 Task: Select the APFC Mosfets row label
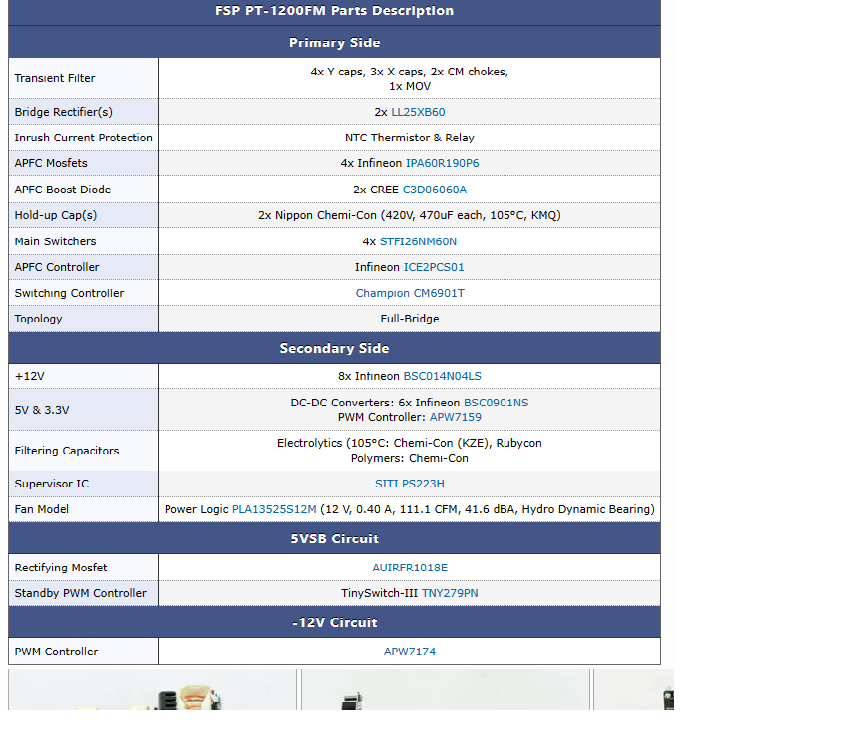click(51, 163)
